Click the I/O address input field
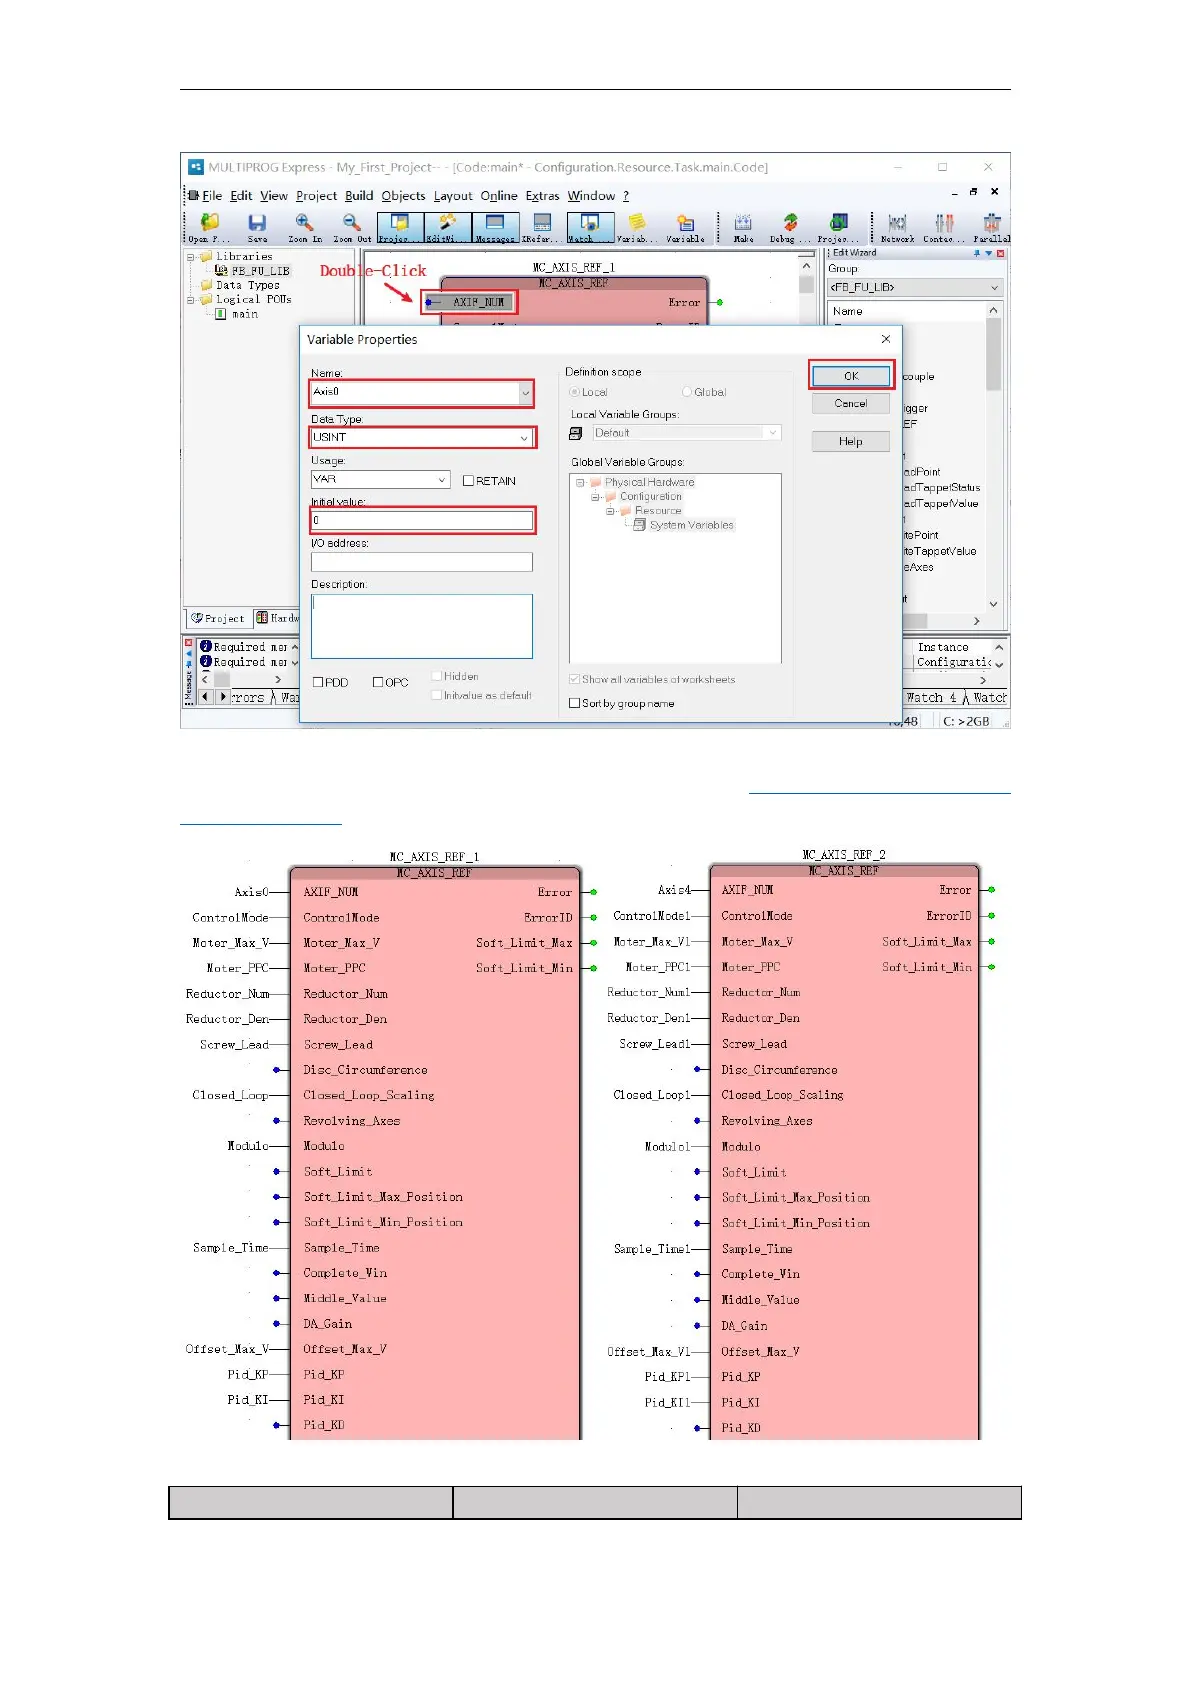The image size is (1191, 1684). [422, 562]
